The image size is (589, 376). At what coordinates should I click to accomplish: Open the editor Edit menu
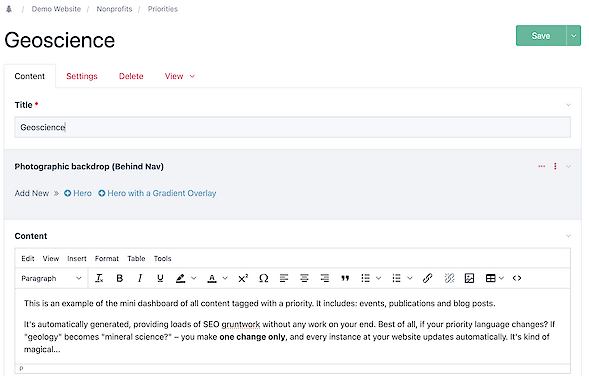28,258
